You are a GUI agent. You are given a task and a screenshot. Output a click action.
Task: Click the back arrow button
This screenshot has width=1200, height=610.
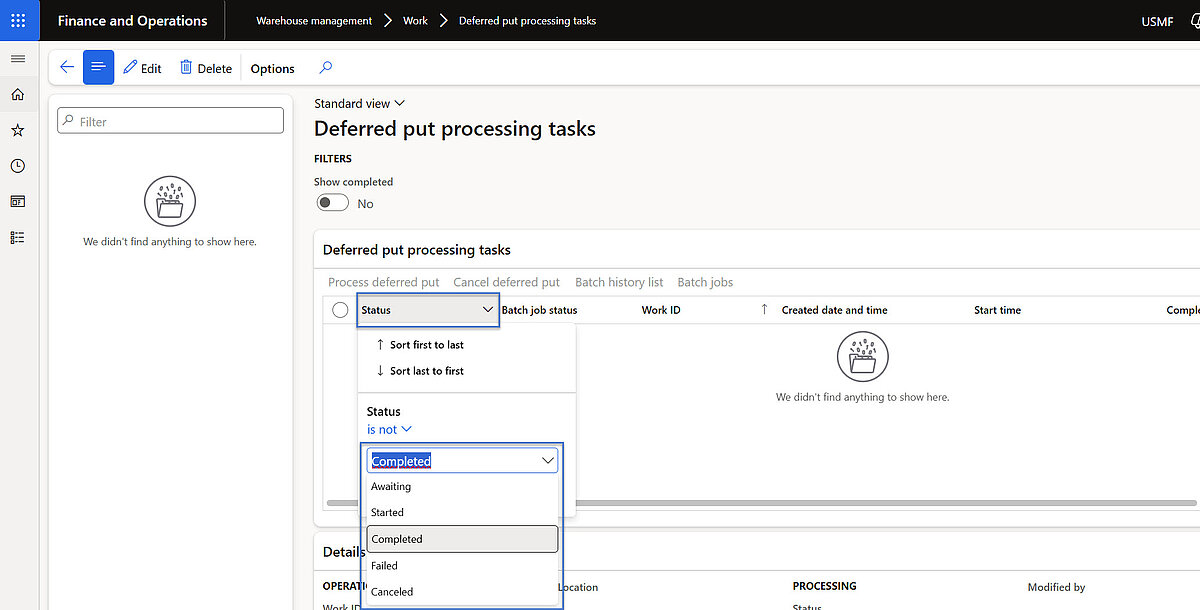tap(66, 68)
